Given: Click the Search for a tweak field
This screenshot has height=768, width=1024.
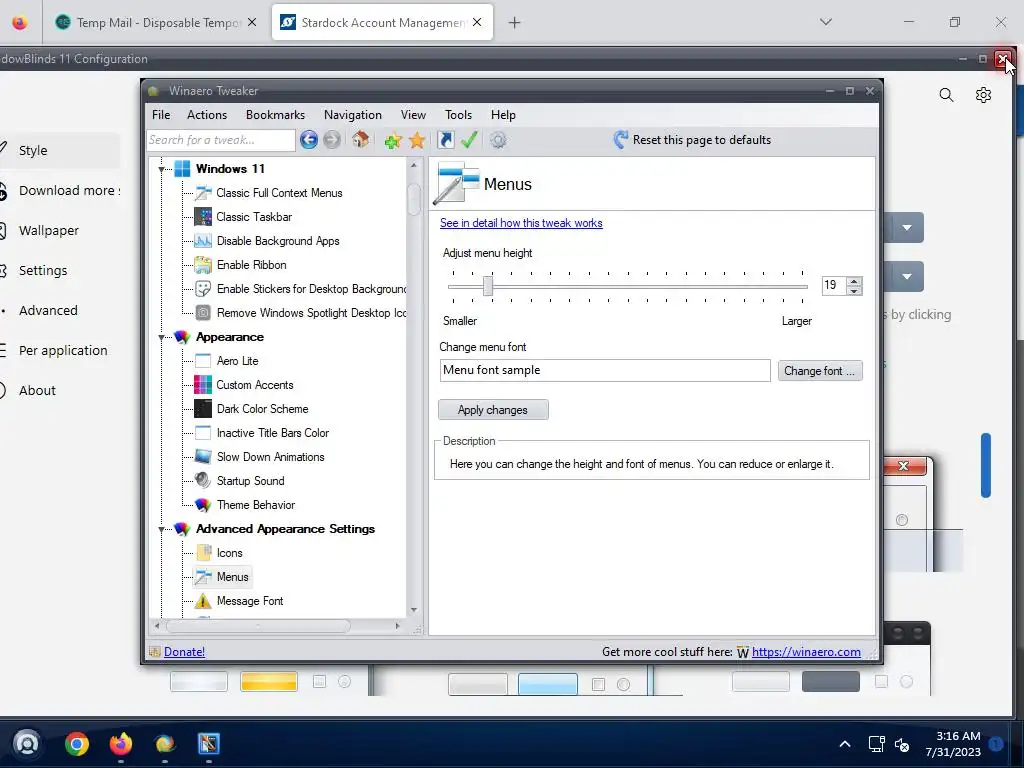Looking at the screenshot, I should tap(221, 140).
